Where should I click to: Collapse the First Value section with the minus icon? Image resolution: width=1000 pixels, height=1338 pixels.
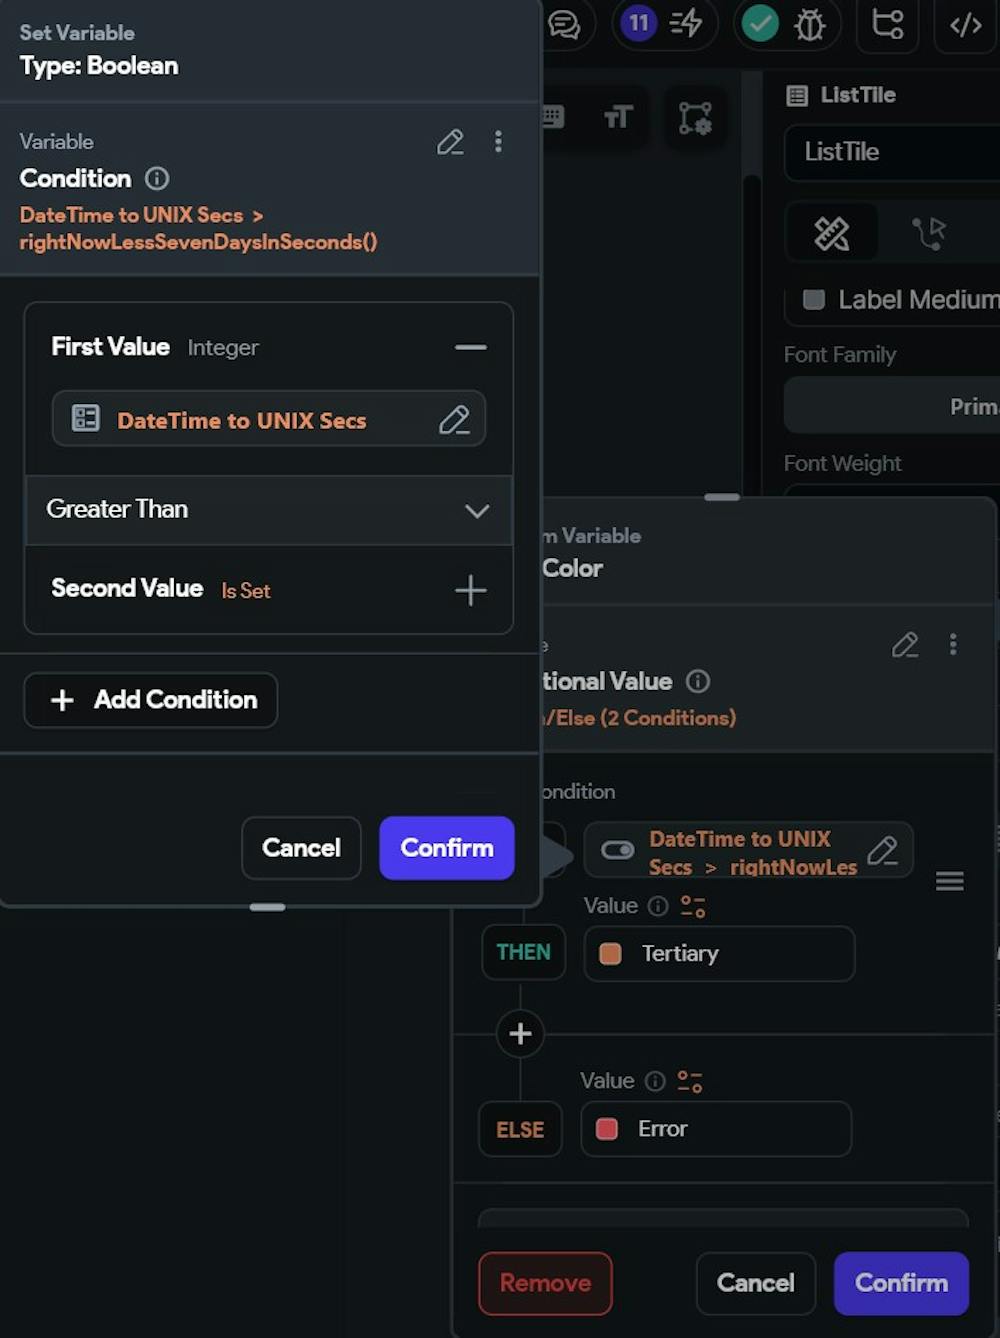point(470,347)
